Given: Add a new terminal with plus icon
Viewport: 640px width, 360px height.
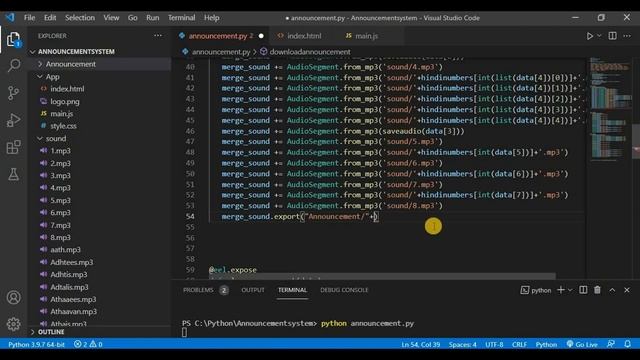Looking at the screenshot, I should [561, 290].
